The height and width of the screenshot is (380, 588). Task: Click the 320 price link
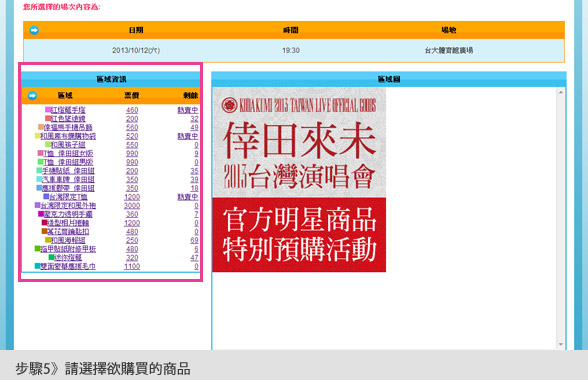click(132, 258)
